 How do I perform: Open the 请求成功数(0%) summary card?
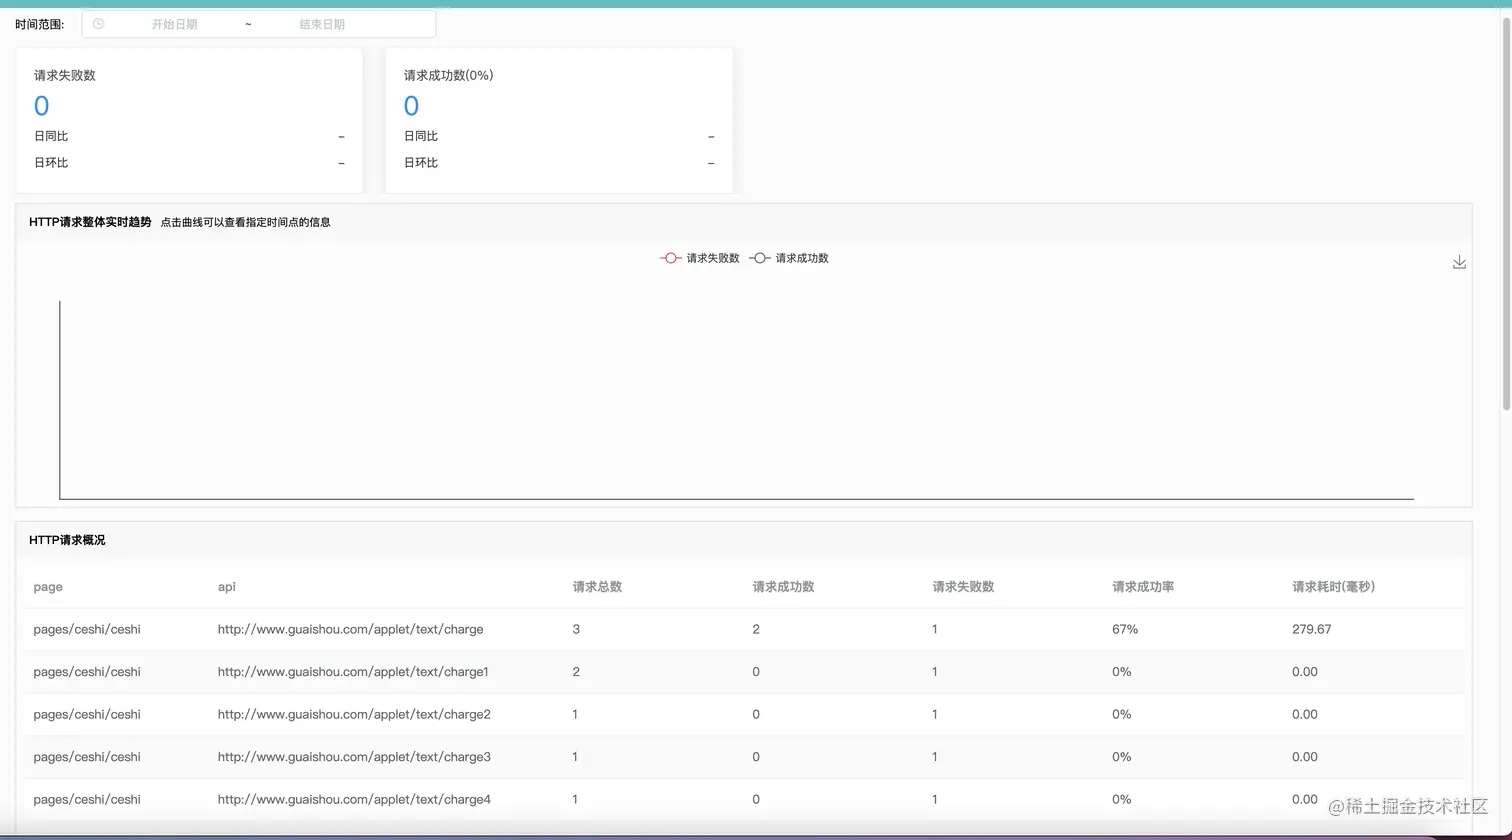click(559, 120)
